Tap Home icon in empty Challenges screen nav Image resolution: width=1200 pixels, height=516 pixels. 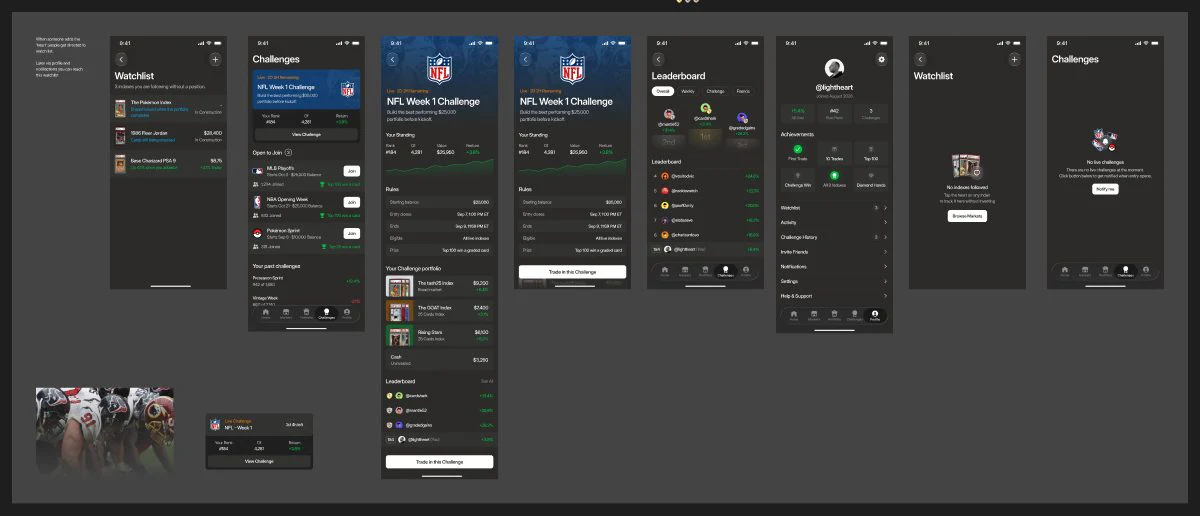tap(1065, 270)
